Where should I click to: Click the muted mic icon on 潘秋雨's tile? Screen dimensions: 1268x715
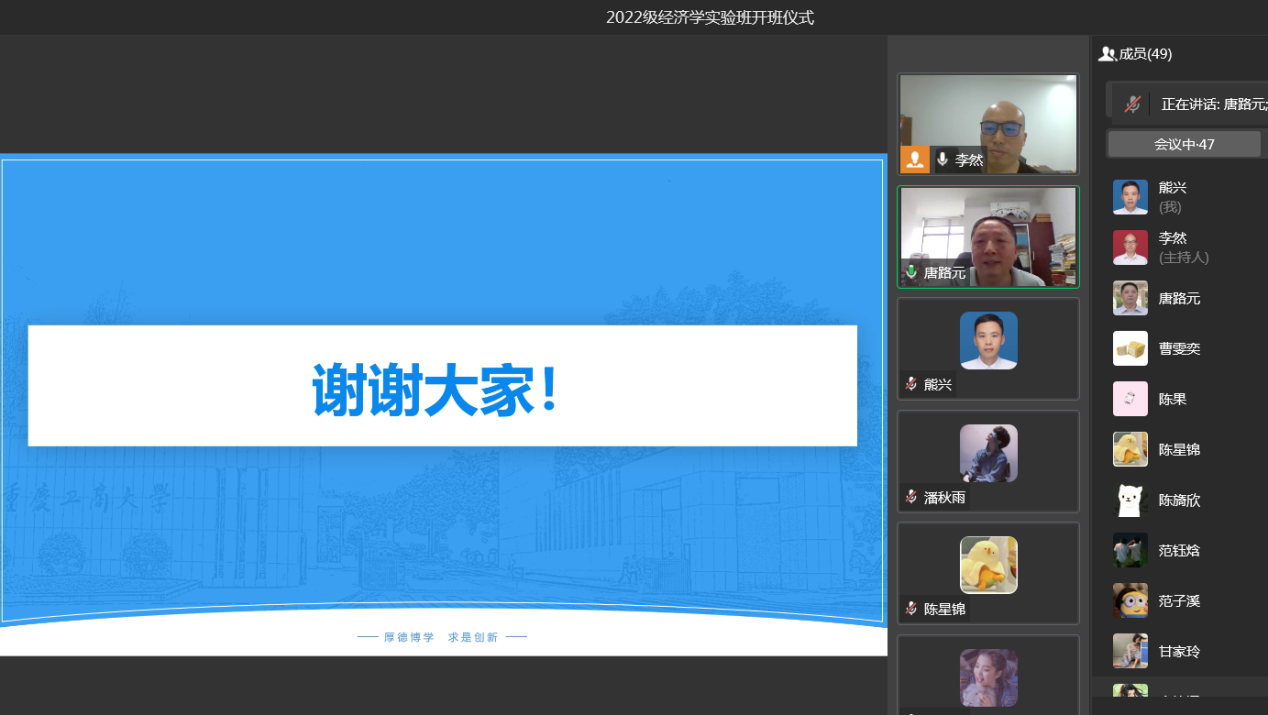point(911,497)
